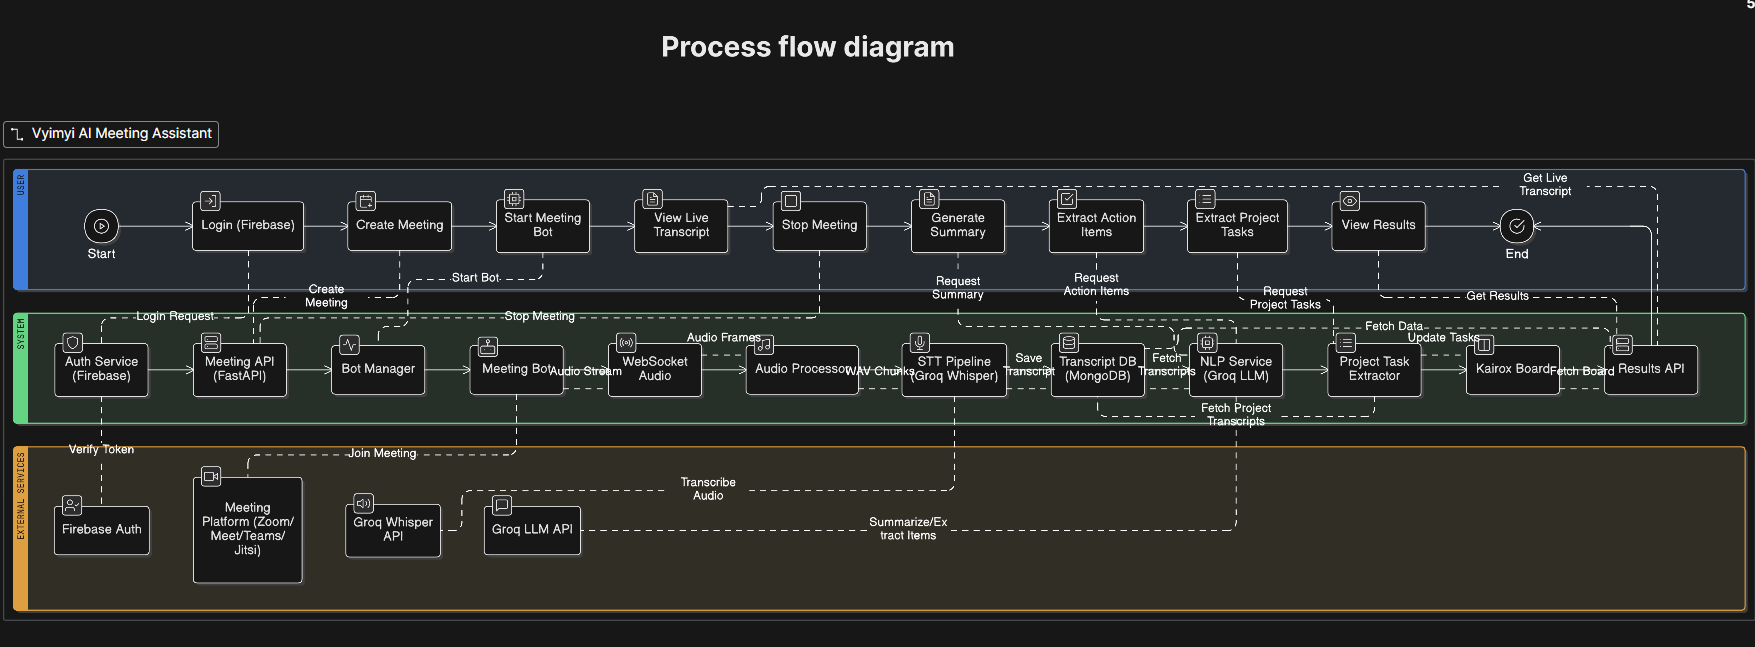
Task: Click the 'Login Request' edge label
Action: pos(175,316)
